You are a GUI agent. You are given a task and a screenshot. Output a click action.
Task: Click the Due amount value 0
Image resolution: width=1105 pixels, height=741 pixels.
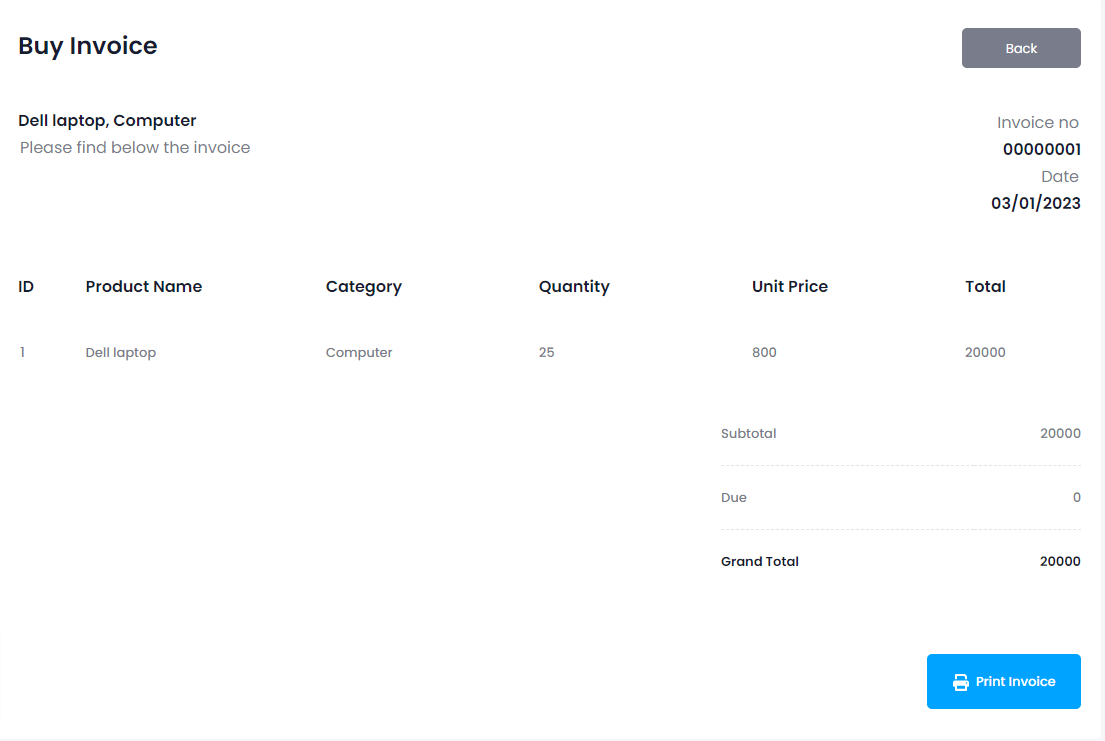[x=1076, y=498]
